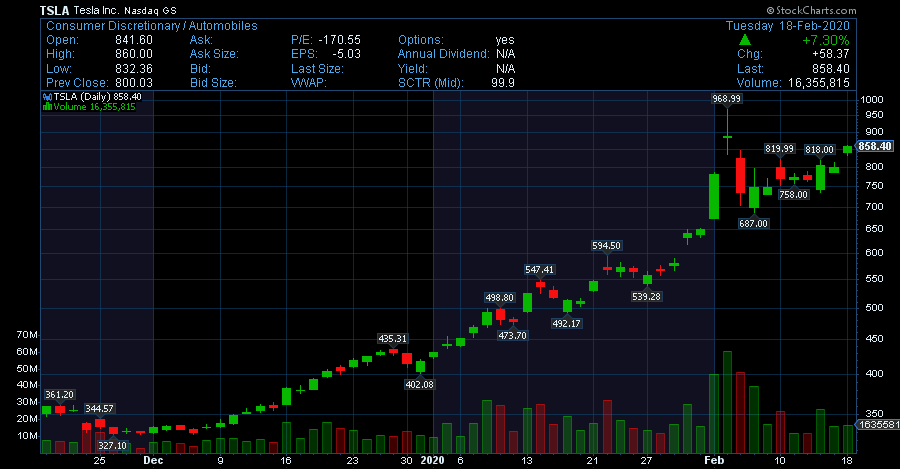
Task: Click the Last value 858.40 in header
Action: pos(831,69)
